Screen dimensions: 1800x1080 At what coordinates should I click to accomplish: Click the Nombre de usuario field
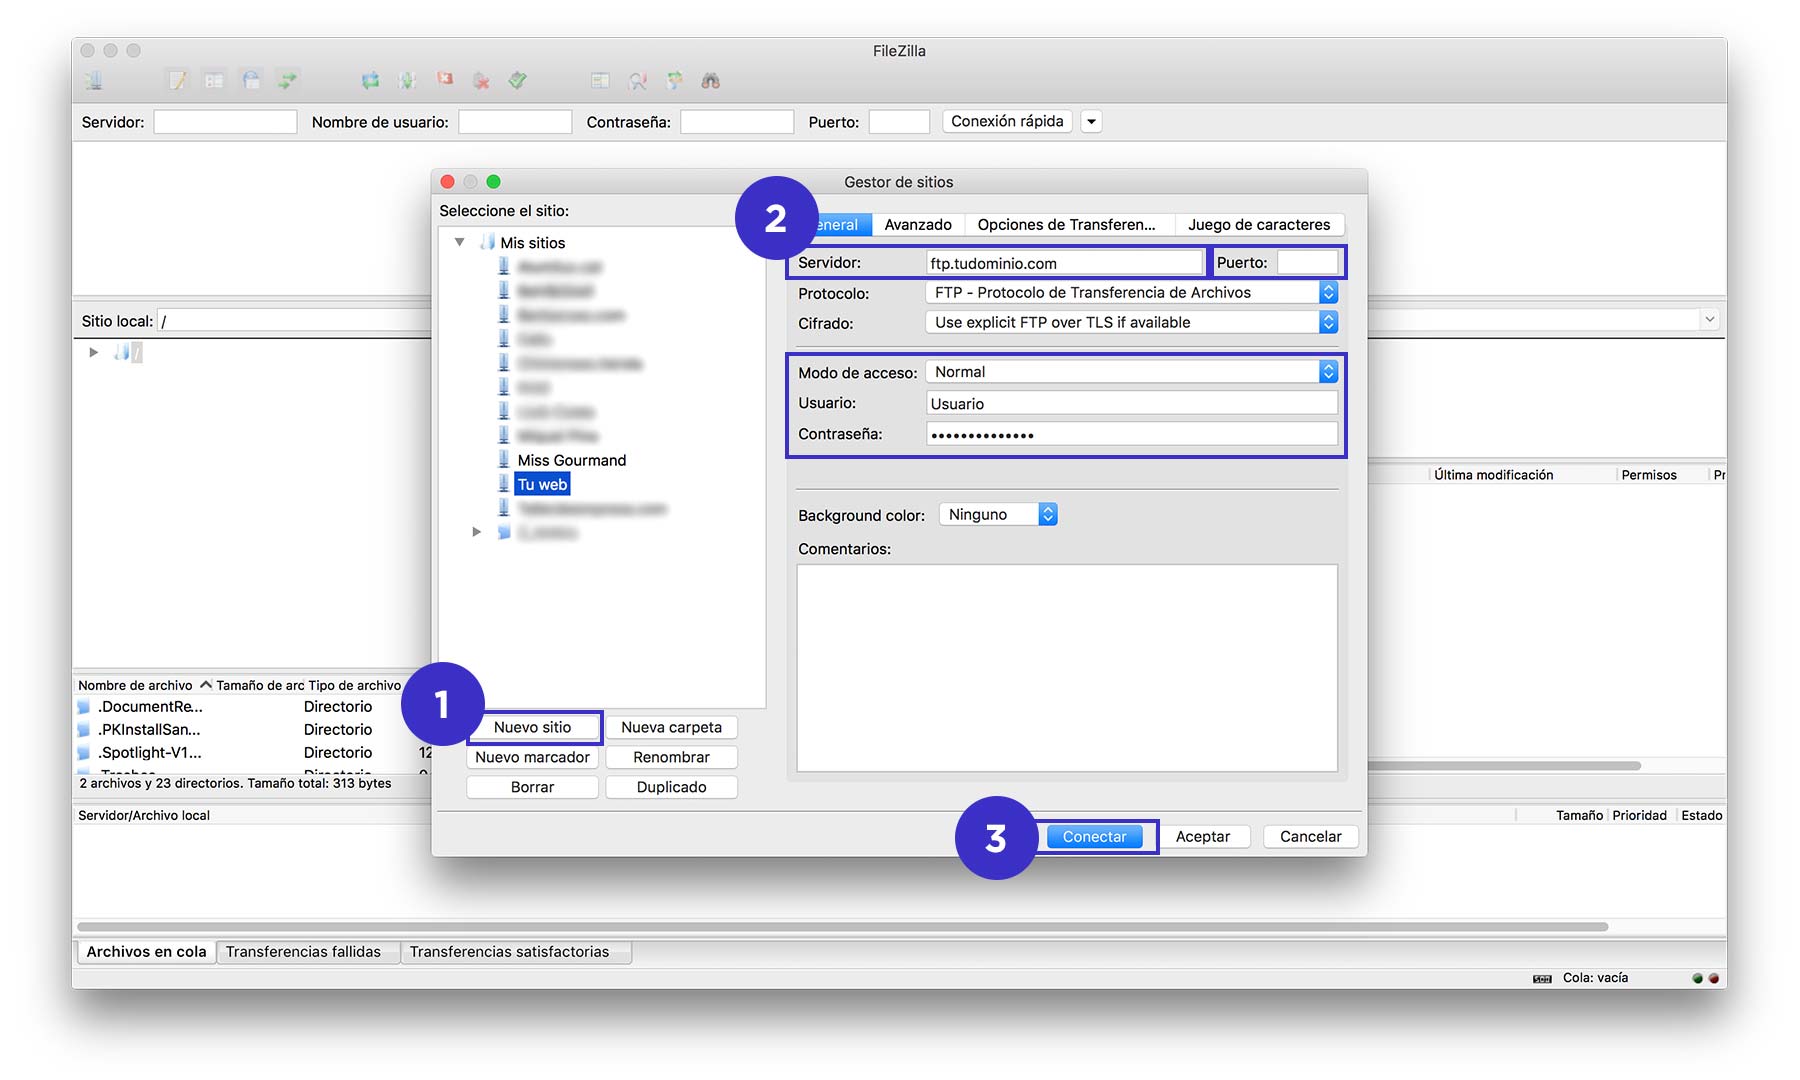point(515,122)
